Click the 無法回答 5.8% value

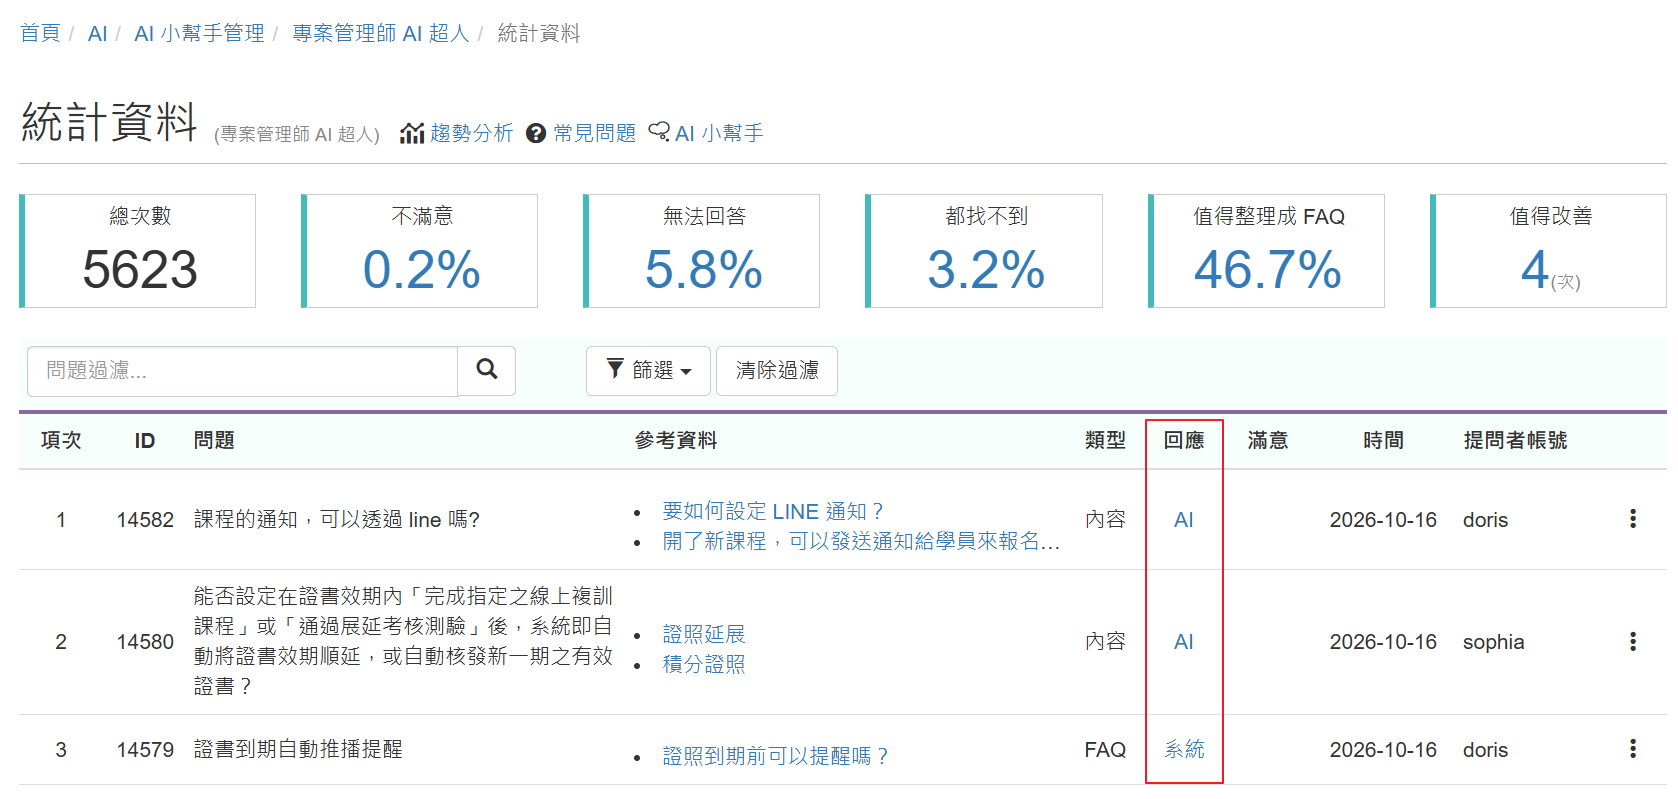[x=703, y=270]
